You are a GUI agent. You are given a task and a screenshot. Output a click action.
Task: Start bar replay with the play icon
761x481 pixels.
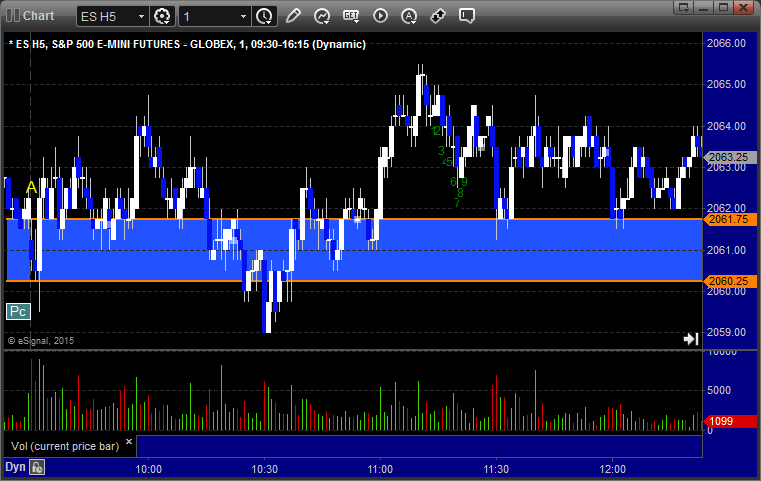coord(380,16)
